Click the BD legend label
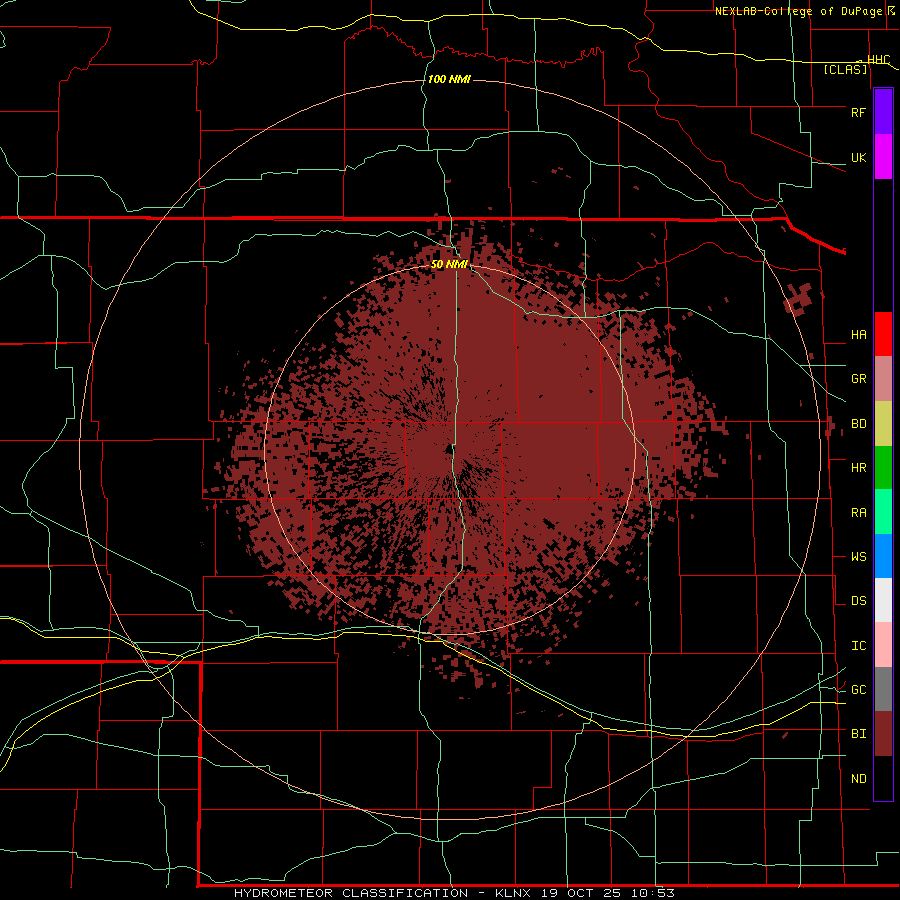The width and height of the screenshot is (900, 900). [x=858, y=424]
